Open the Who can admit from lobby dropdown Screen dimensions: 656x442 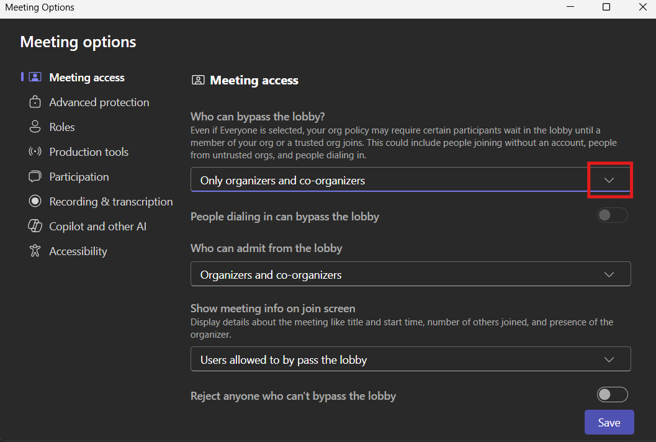tap(410, 274)
